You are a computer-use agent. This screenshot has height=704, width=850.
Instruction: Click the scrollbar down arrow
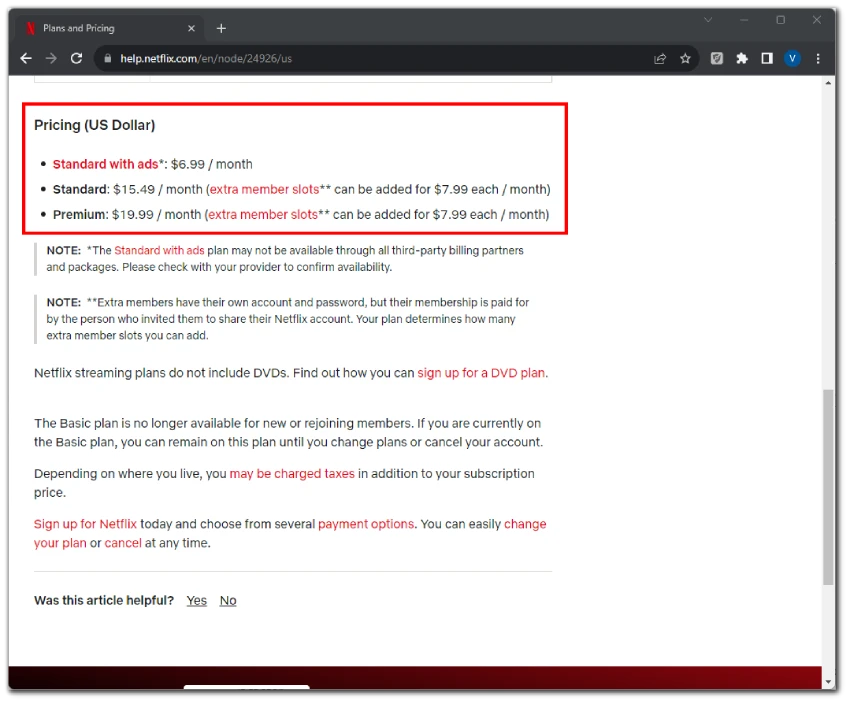(828, 682)
